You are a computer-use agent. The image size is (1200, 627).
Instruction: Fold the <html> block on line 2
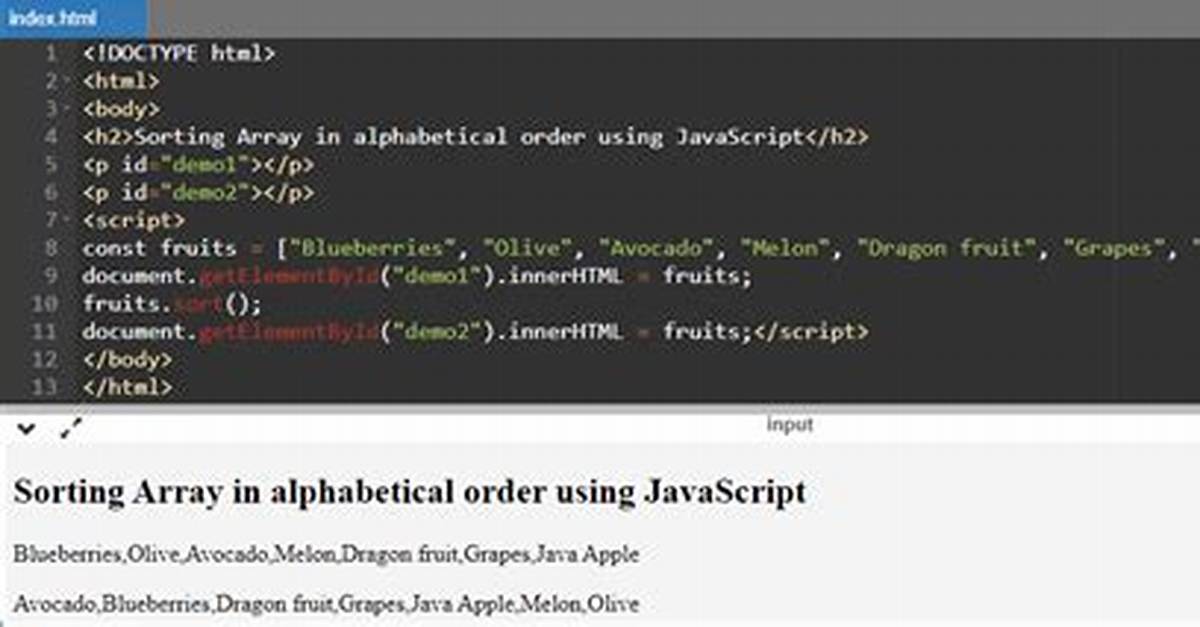tap(66, 81)
